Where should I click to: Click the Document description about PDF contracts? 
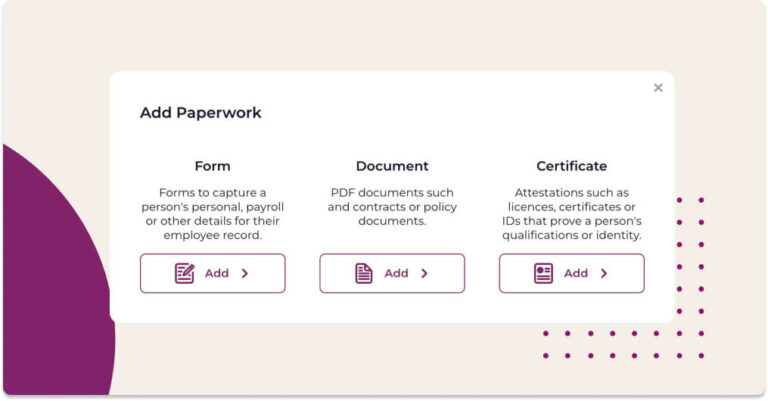392,206
